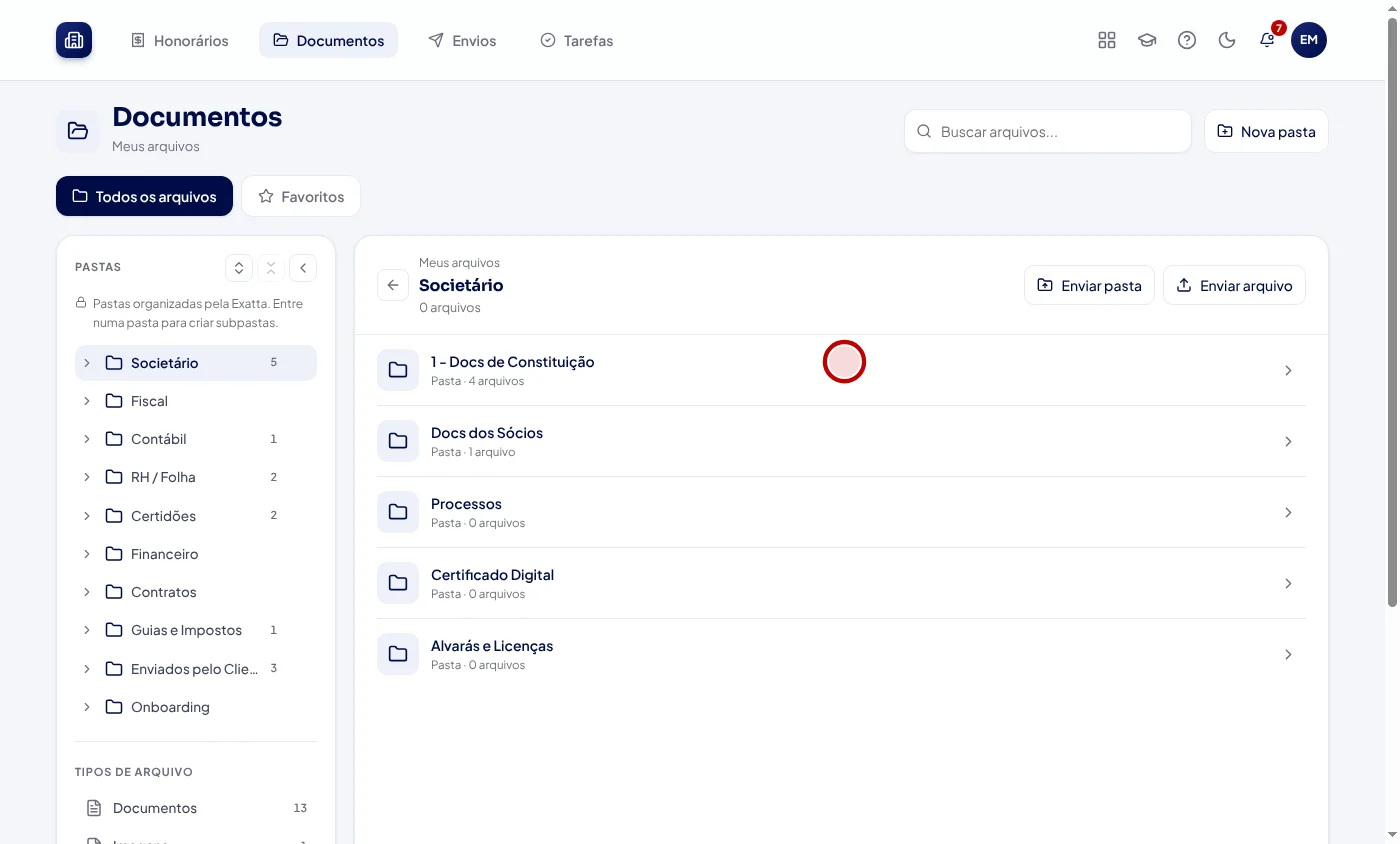Toggle dark mode moon icon
The image size is (1400, 844).
pos(1227,40)
